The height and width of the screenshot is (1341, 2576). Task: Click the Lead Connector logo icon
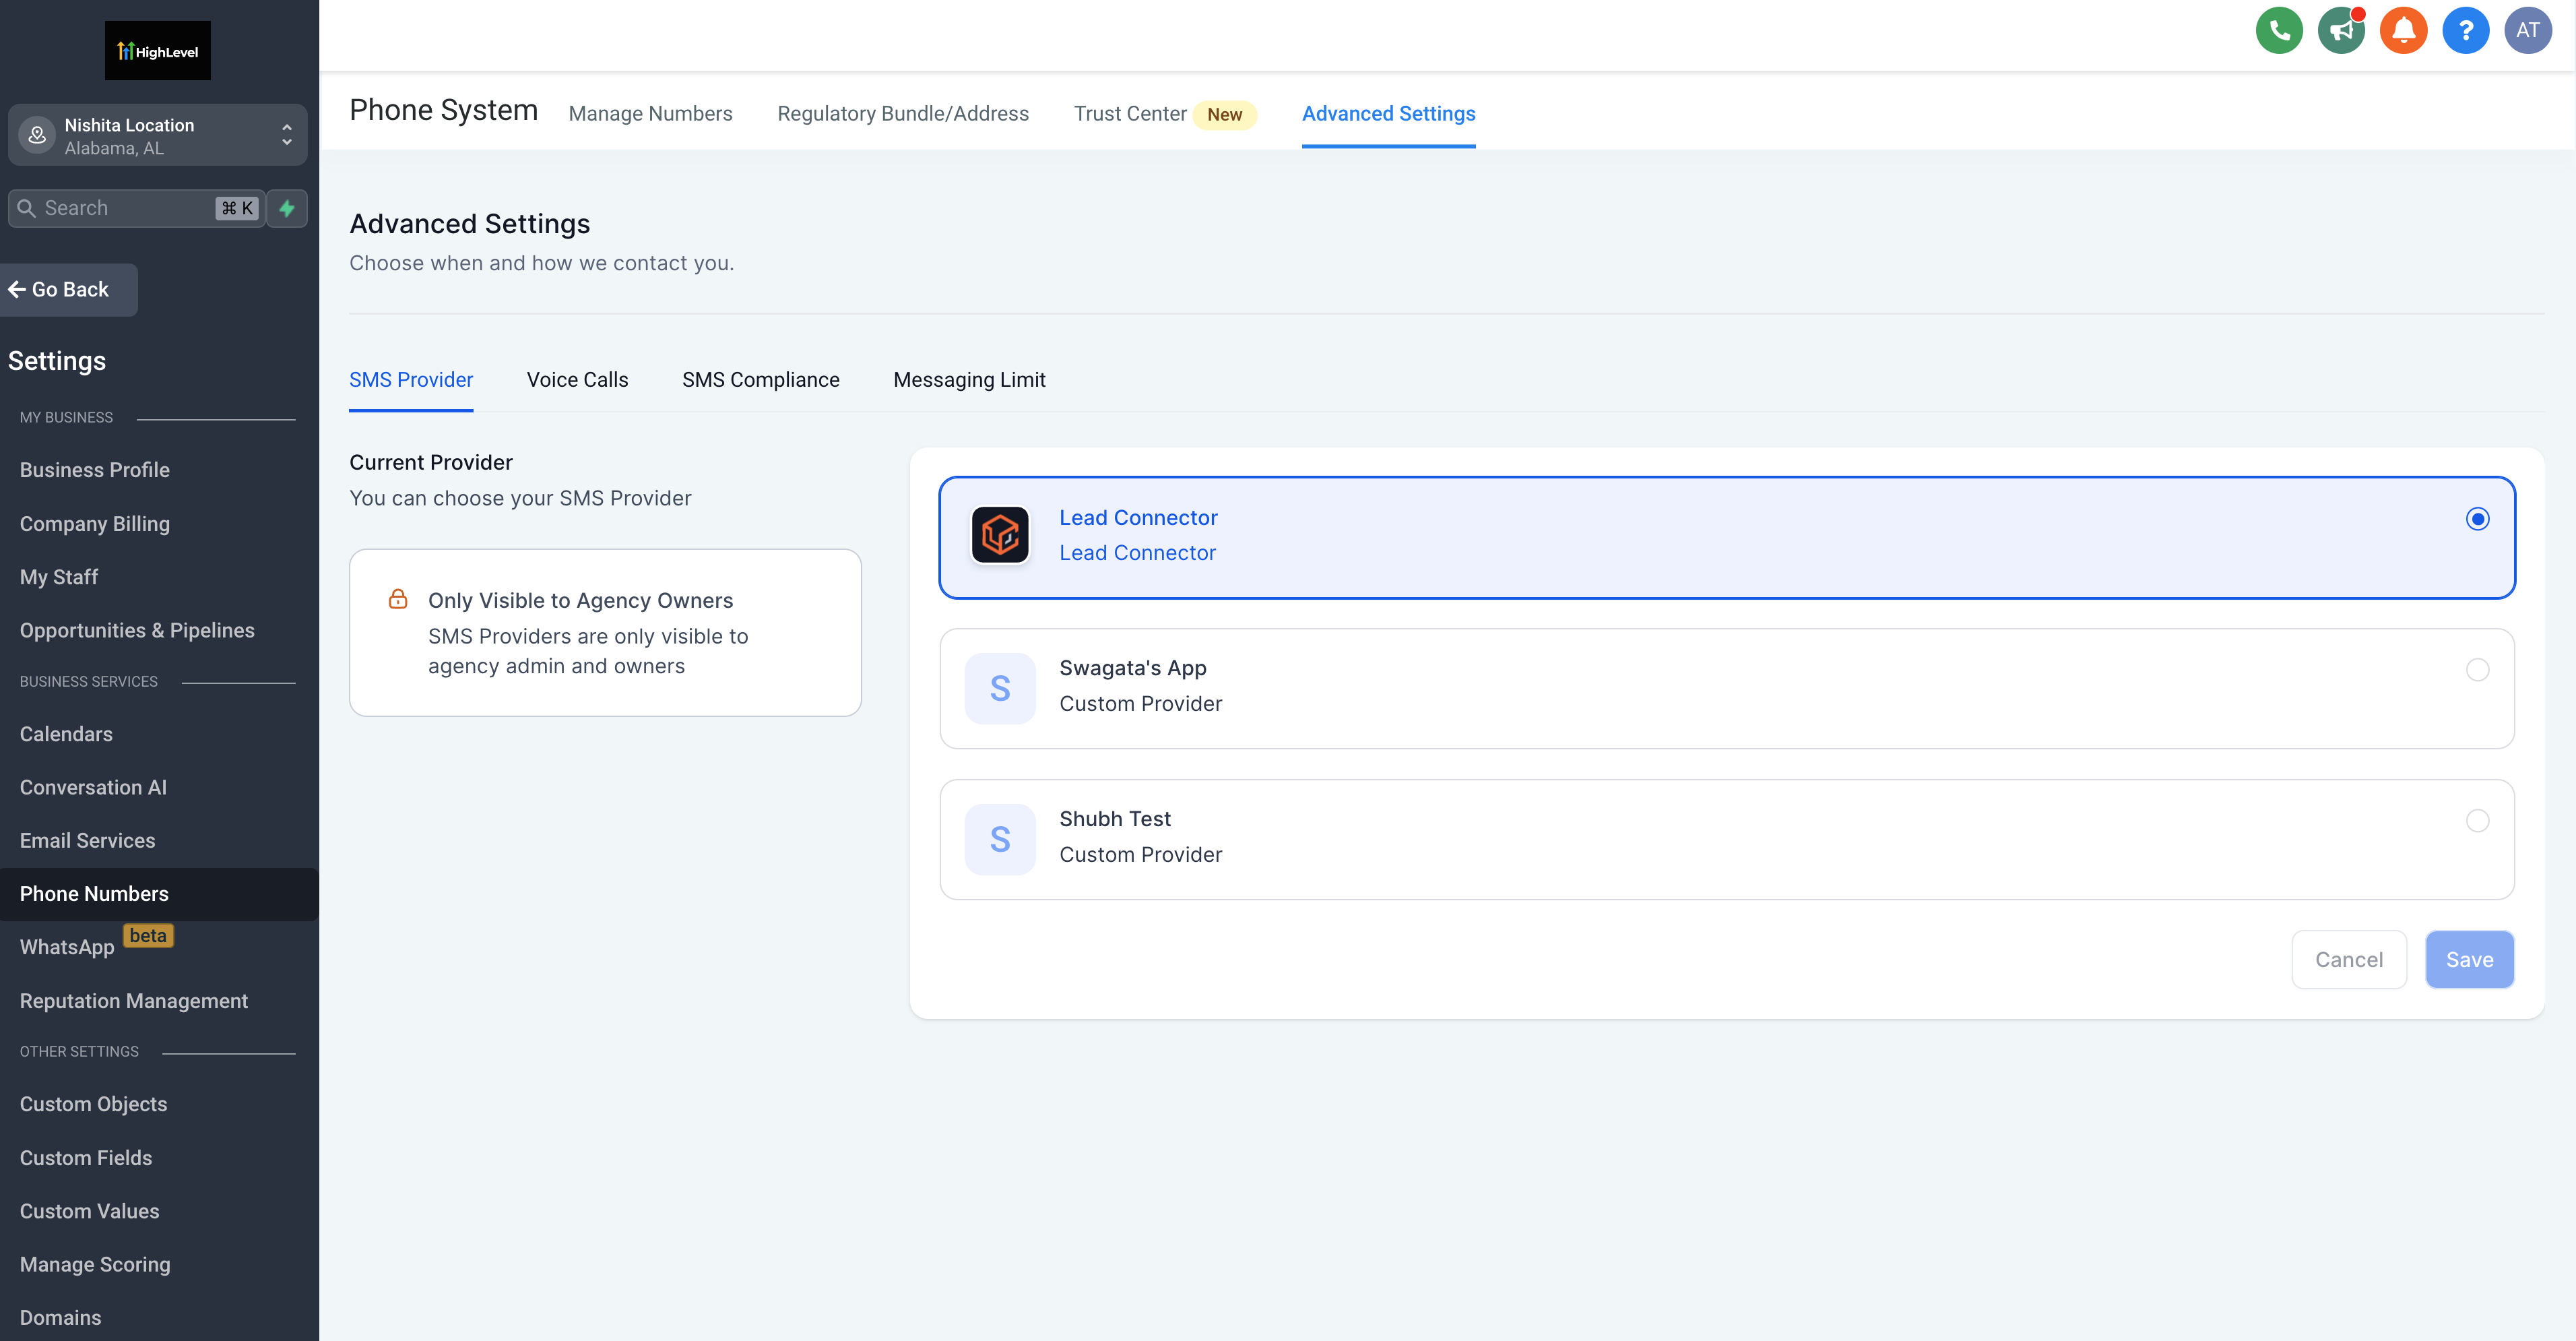click(1000, 535)
